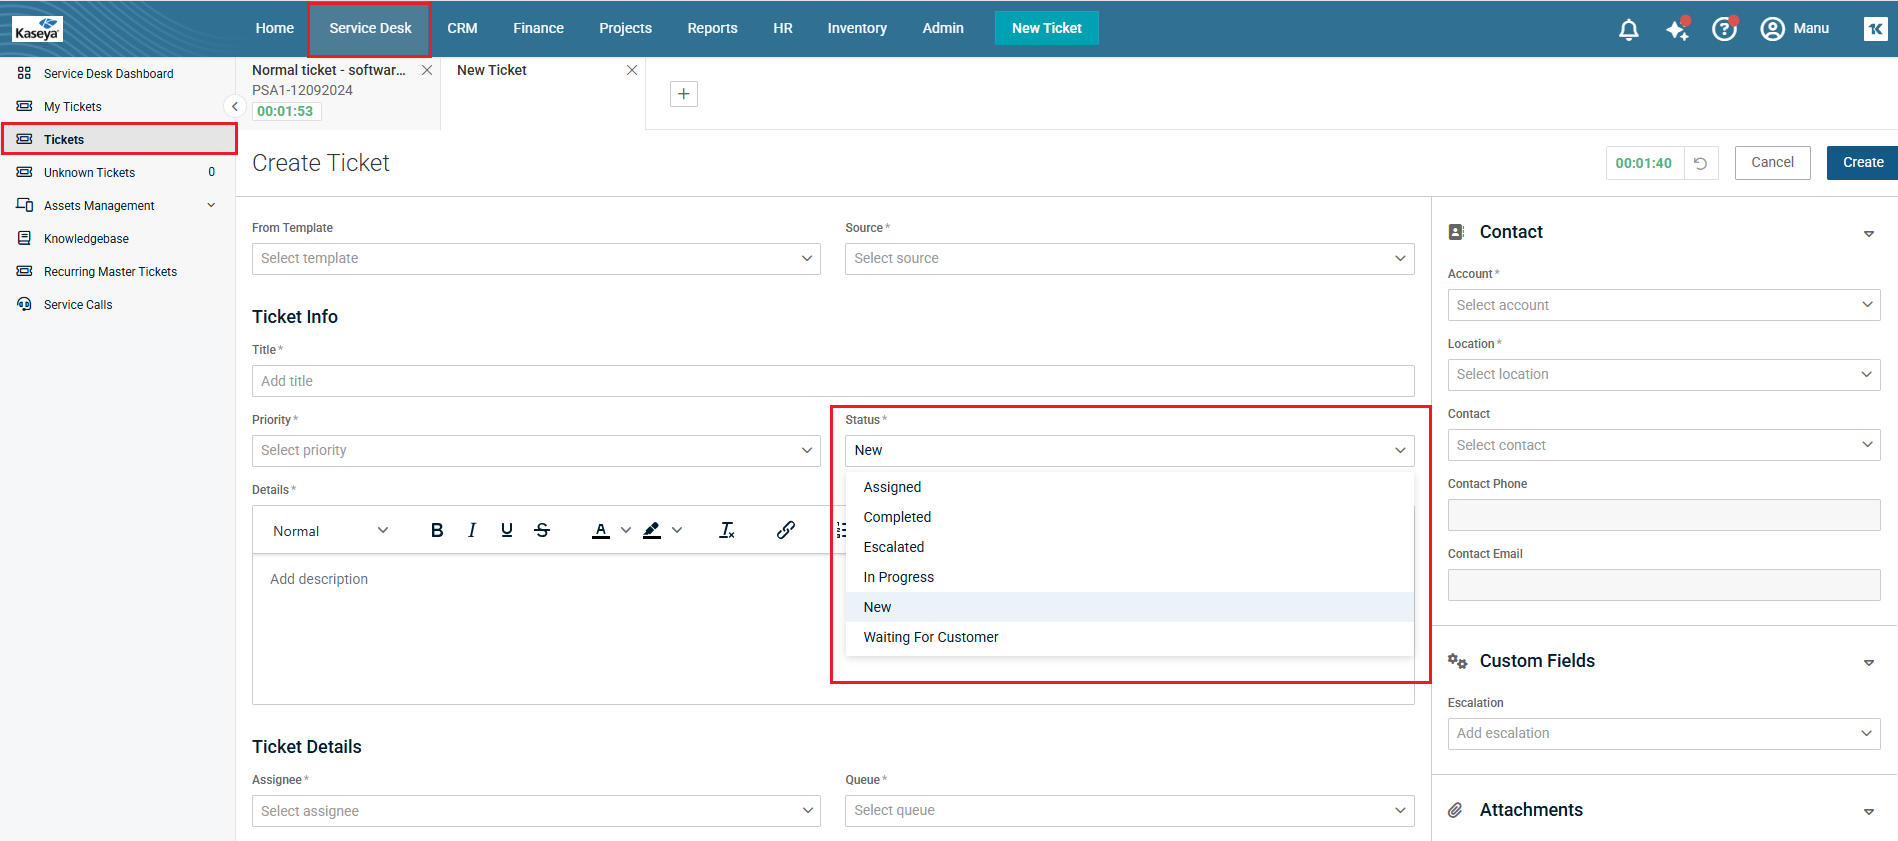This screenshot has width=1898, height=841.
Task: Click the Add title input field
Action: tap(832, 381)
